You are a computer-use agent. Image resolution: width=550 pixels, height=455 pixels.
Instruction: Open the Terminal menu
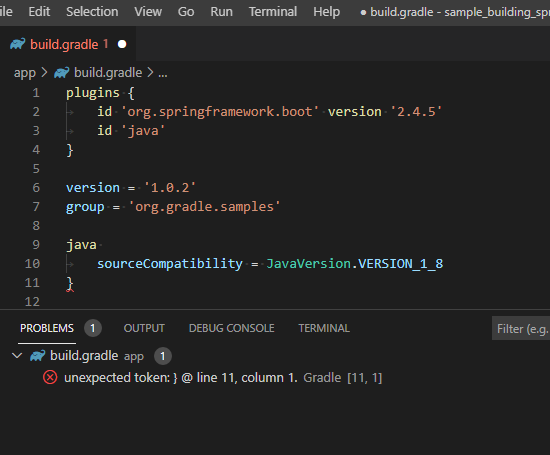click(x=273, y=12)
